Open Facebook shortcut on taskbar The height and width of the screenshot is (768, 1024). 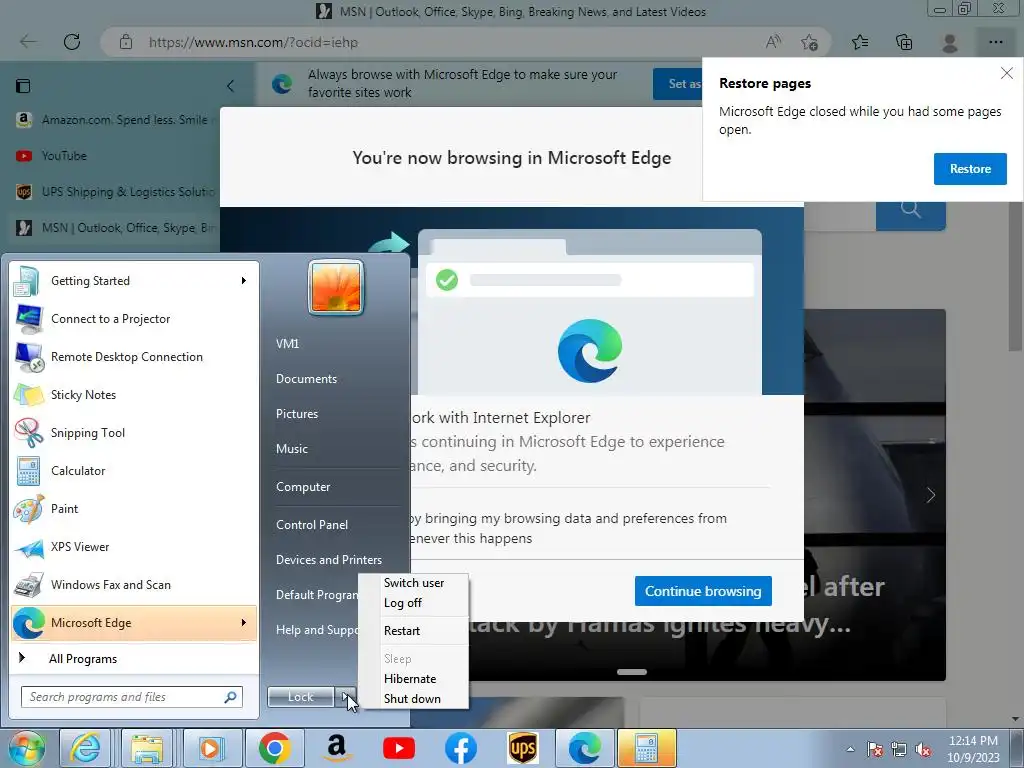pyautogui.click(x=460, y=748)
